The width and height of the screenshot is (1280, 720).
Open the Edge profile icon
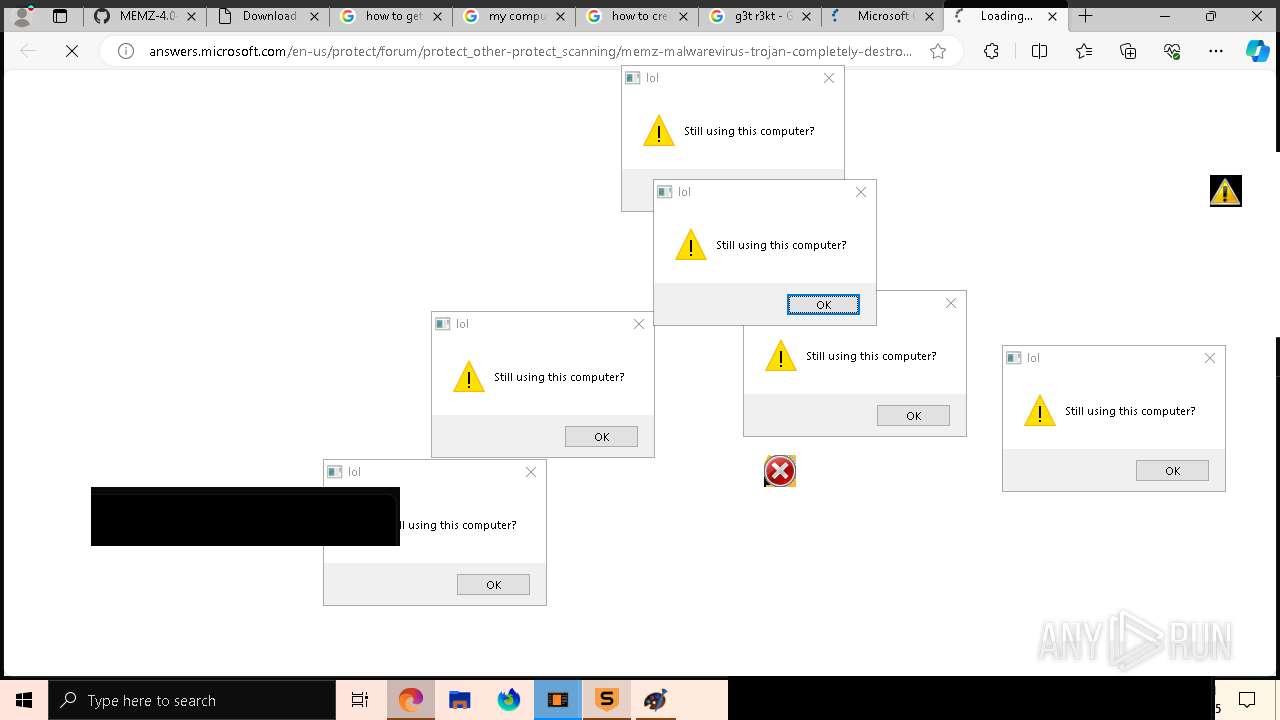coord(22,16)
